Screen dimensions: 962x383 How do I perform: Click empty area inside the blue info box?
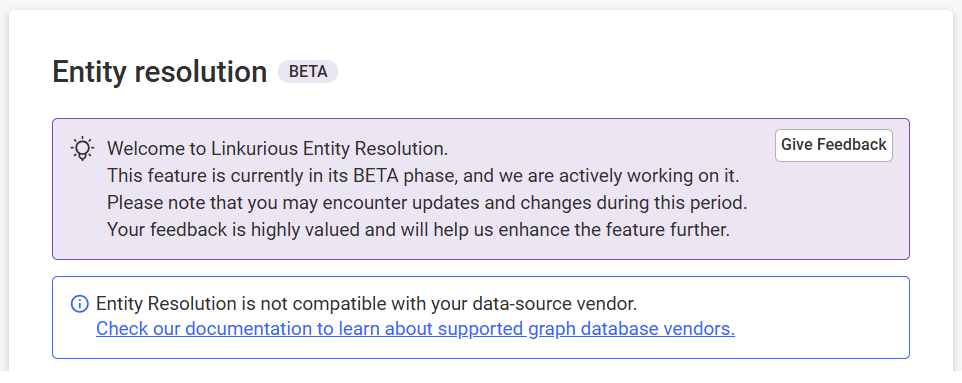(x=816, y=318)
